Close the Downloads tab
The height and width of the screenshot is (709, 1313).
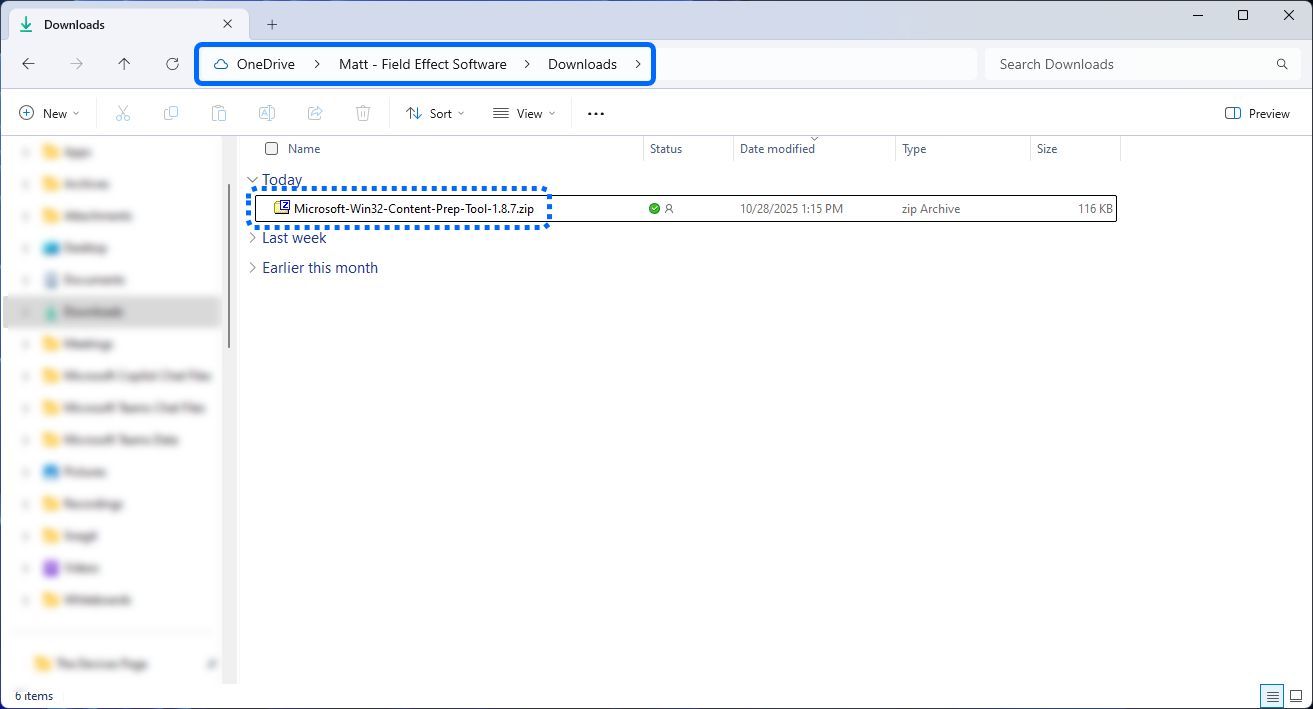tap(228, 24)
